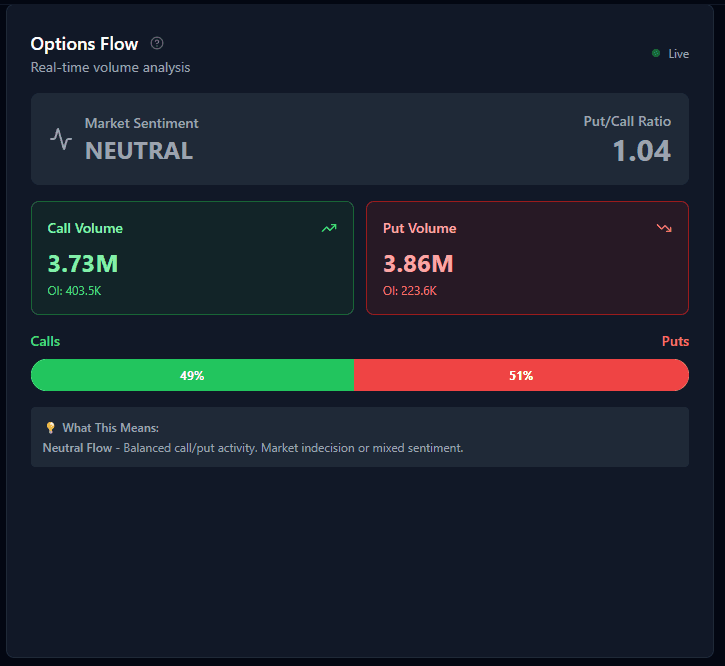Click the Put/Call Ratio label

[x=627, y=121]
